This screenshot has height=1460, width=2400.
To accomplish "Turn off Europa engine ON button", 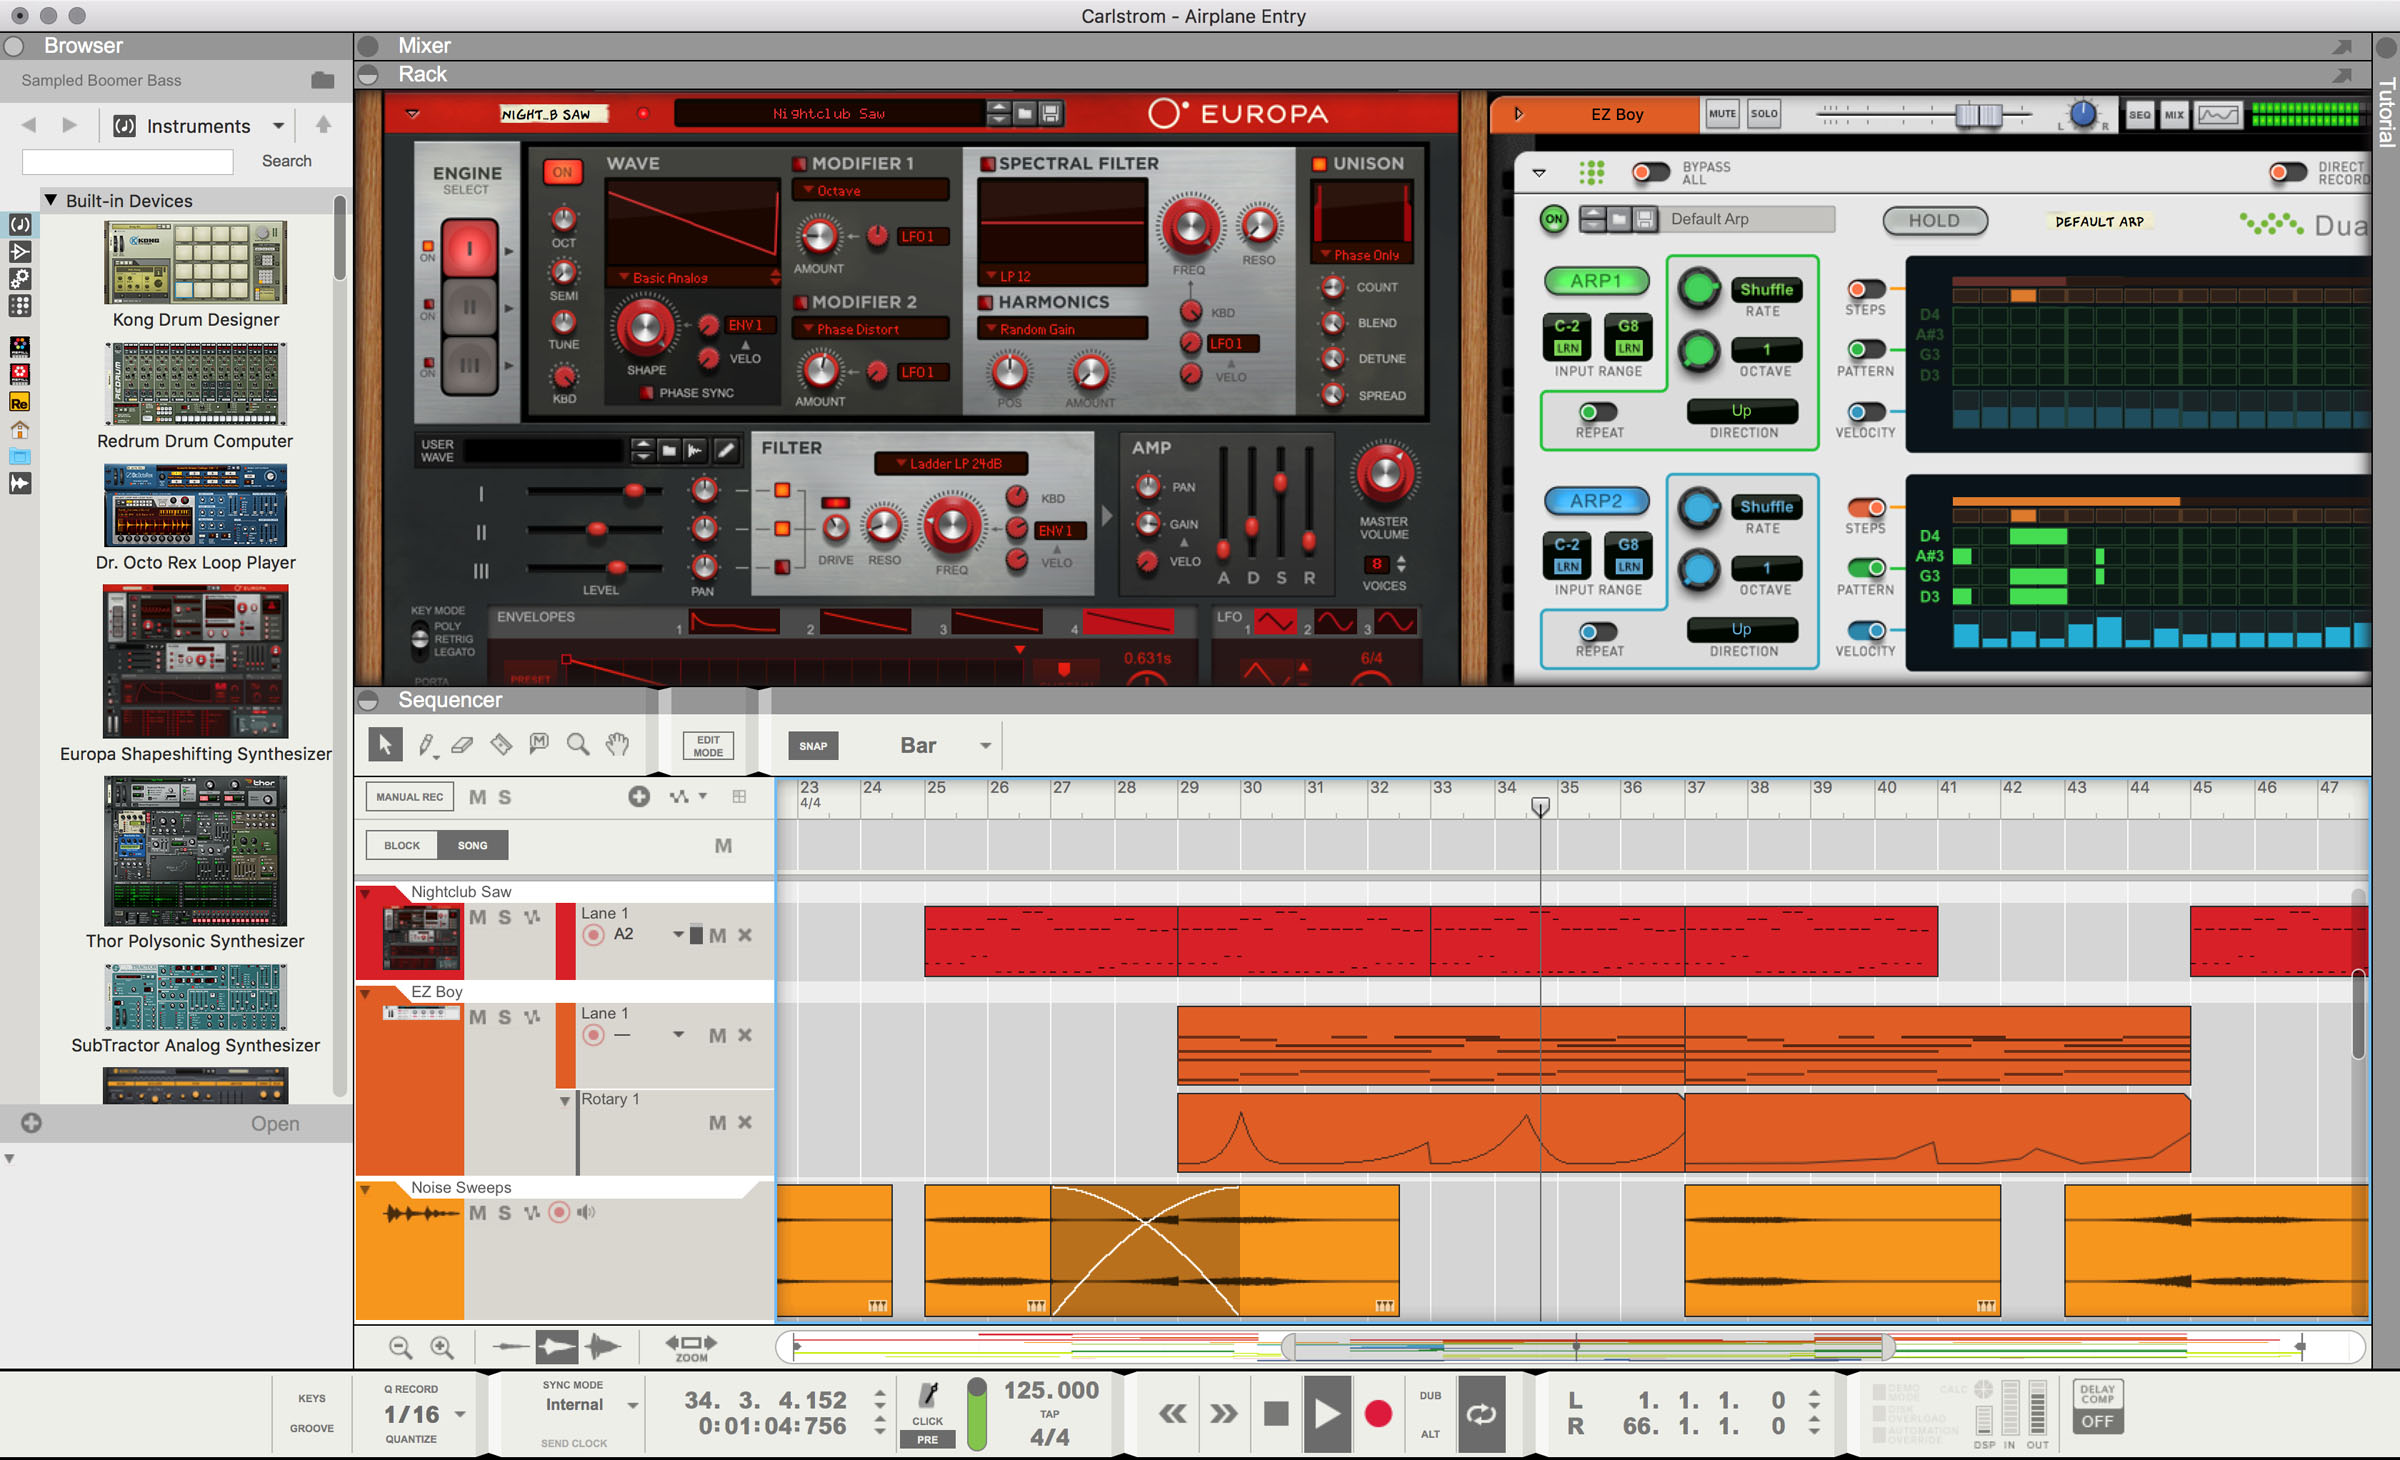I will [563, 172].
